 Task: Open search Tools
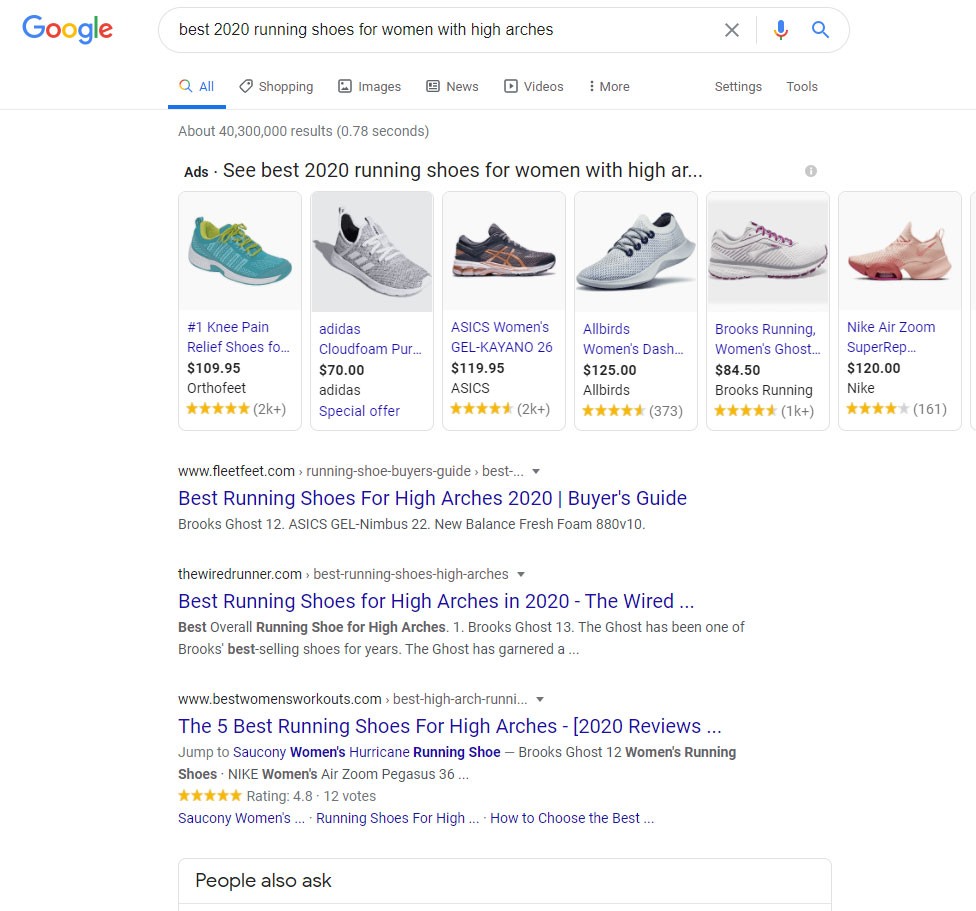(x=802, y=87)
